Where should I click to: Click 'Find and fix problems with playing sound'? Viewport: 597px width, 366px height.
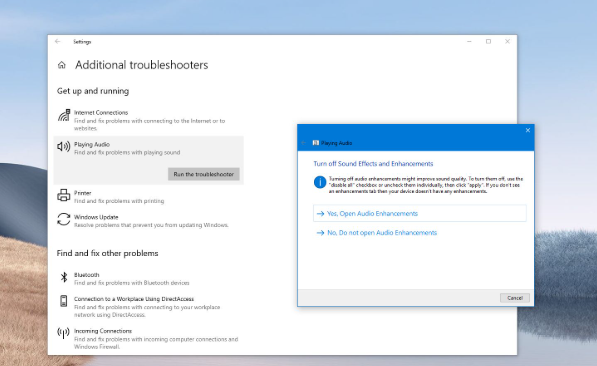pyautogui.click(x=127, y=152)
